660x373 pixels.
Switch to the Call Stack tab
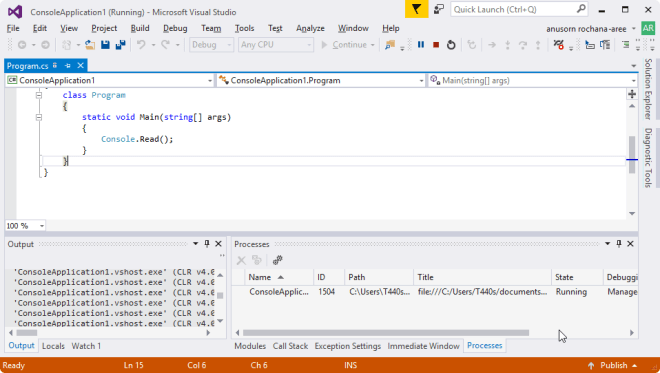point(290,346)
